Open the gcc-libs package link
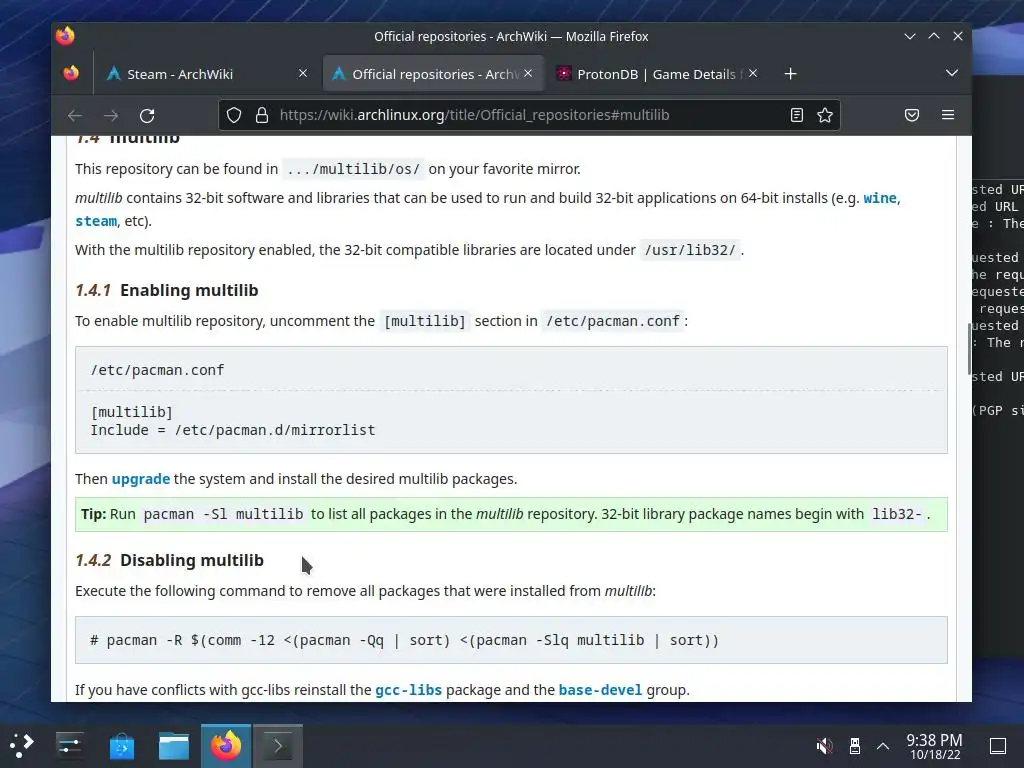Viewport: 1024px width, 768px height. tap(408, 690)
